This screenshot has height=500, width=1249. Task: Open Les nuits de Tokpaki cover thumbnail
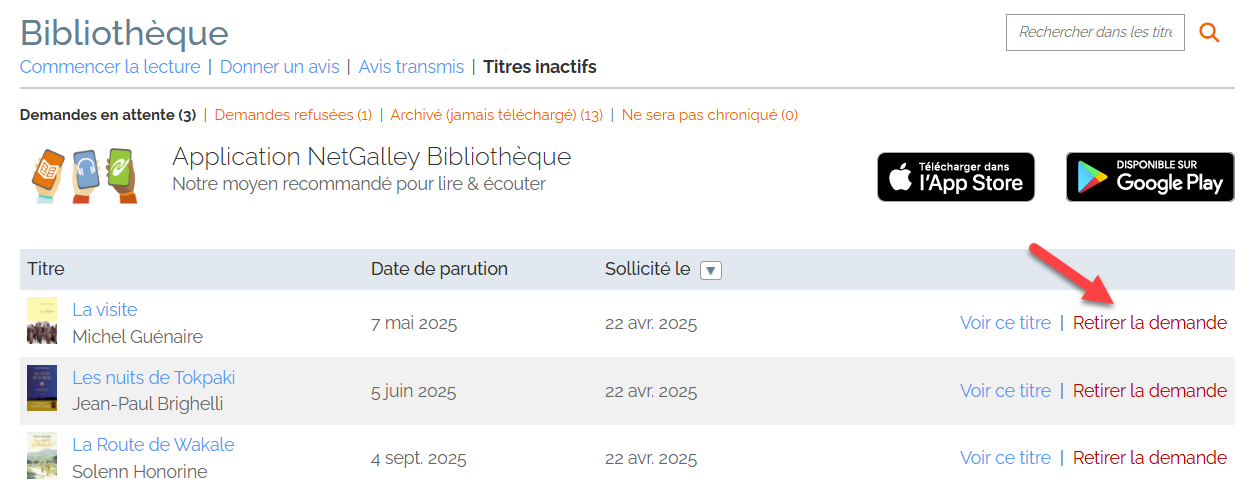[x=42, y=389]
